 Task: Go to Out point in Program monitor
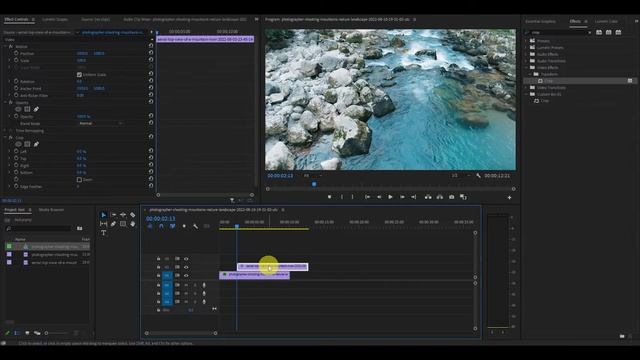pyautogui.click(x=413, y=197)
